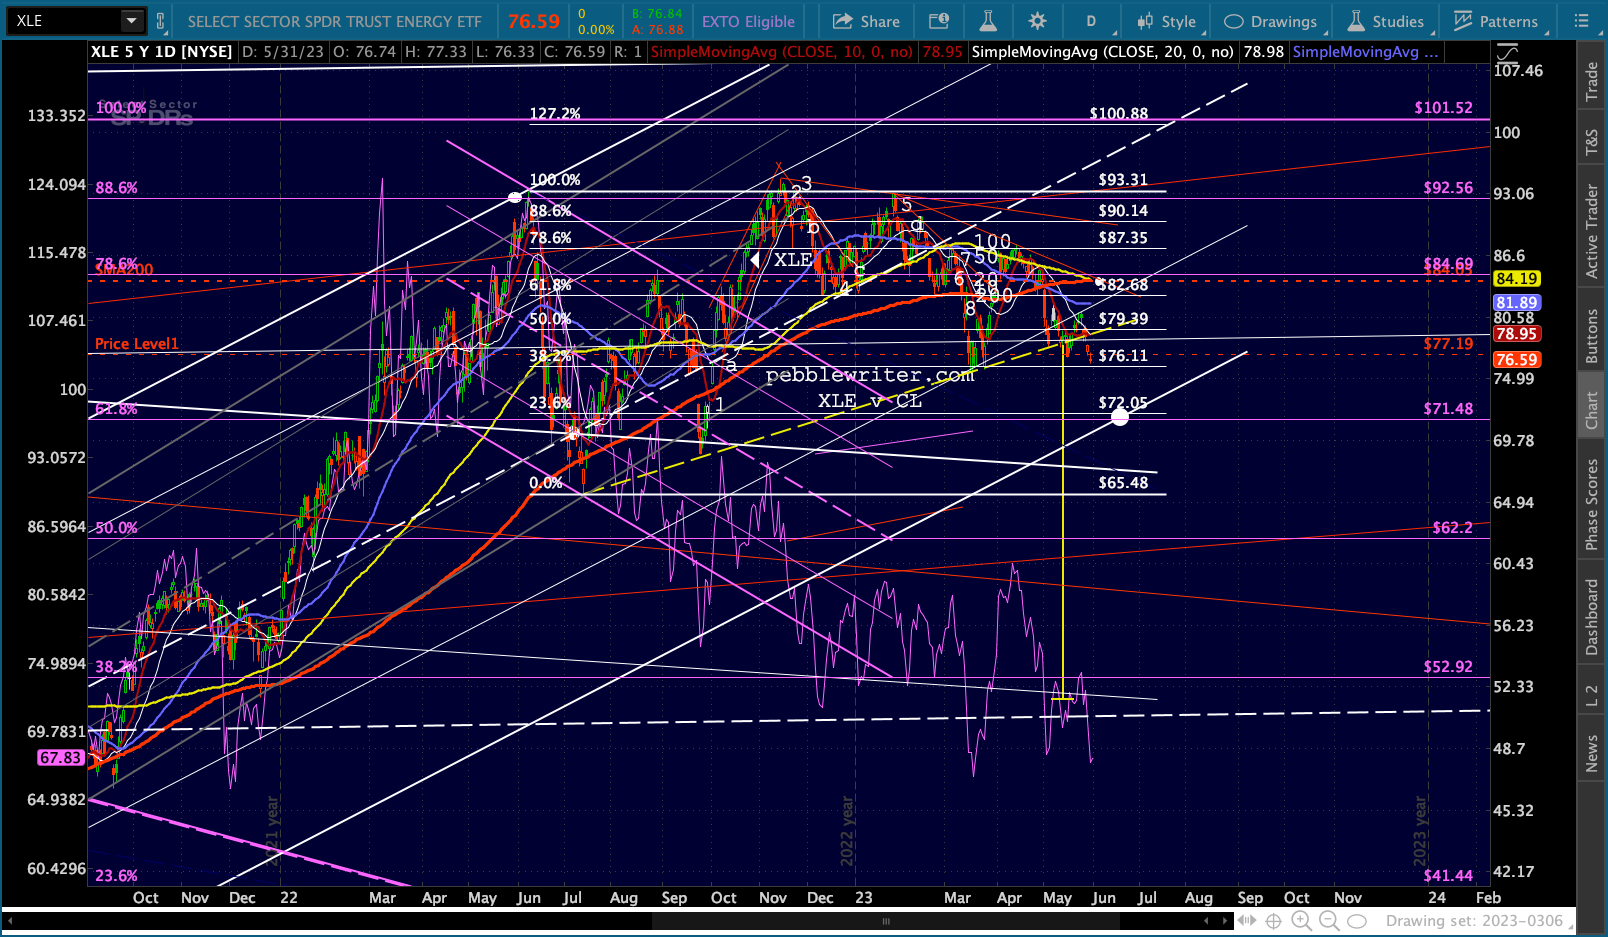Click the $92.56 magenta level label
The height and width of the screenshot is (937, 1608).
click(x=1448, y=188)
